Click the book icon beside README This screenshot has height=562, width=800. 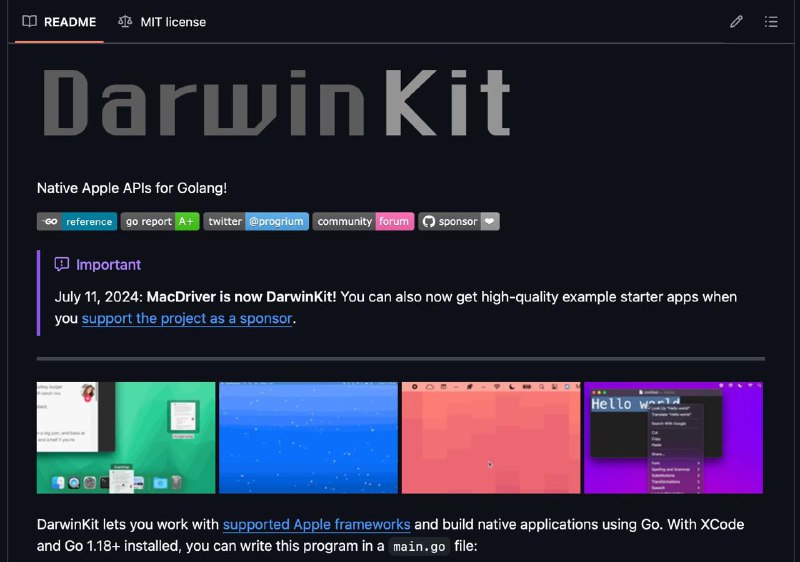(30, 21)
